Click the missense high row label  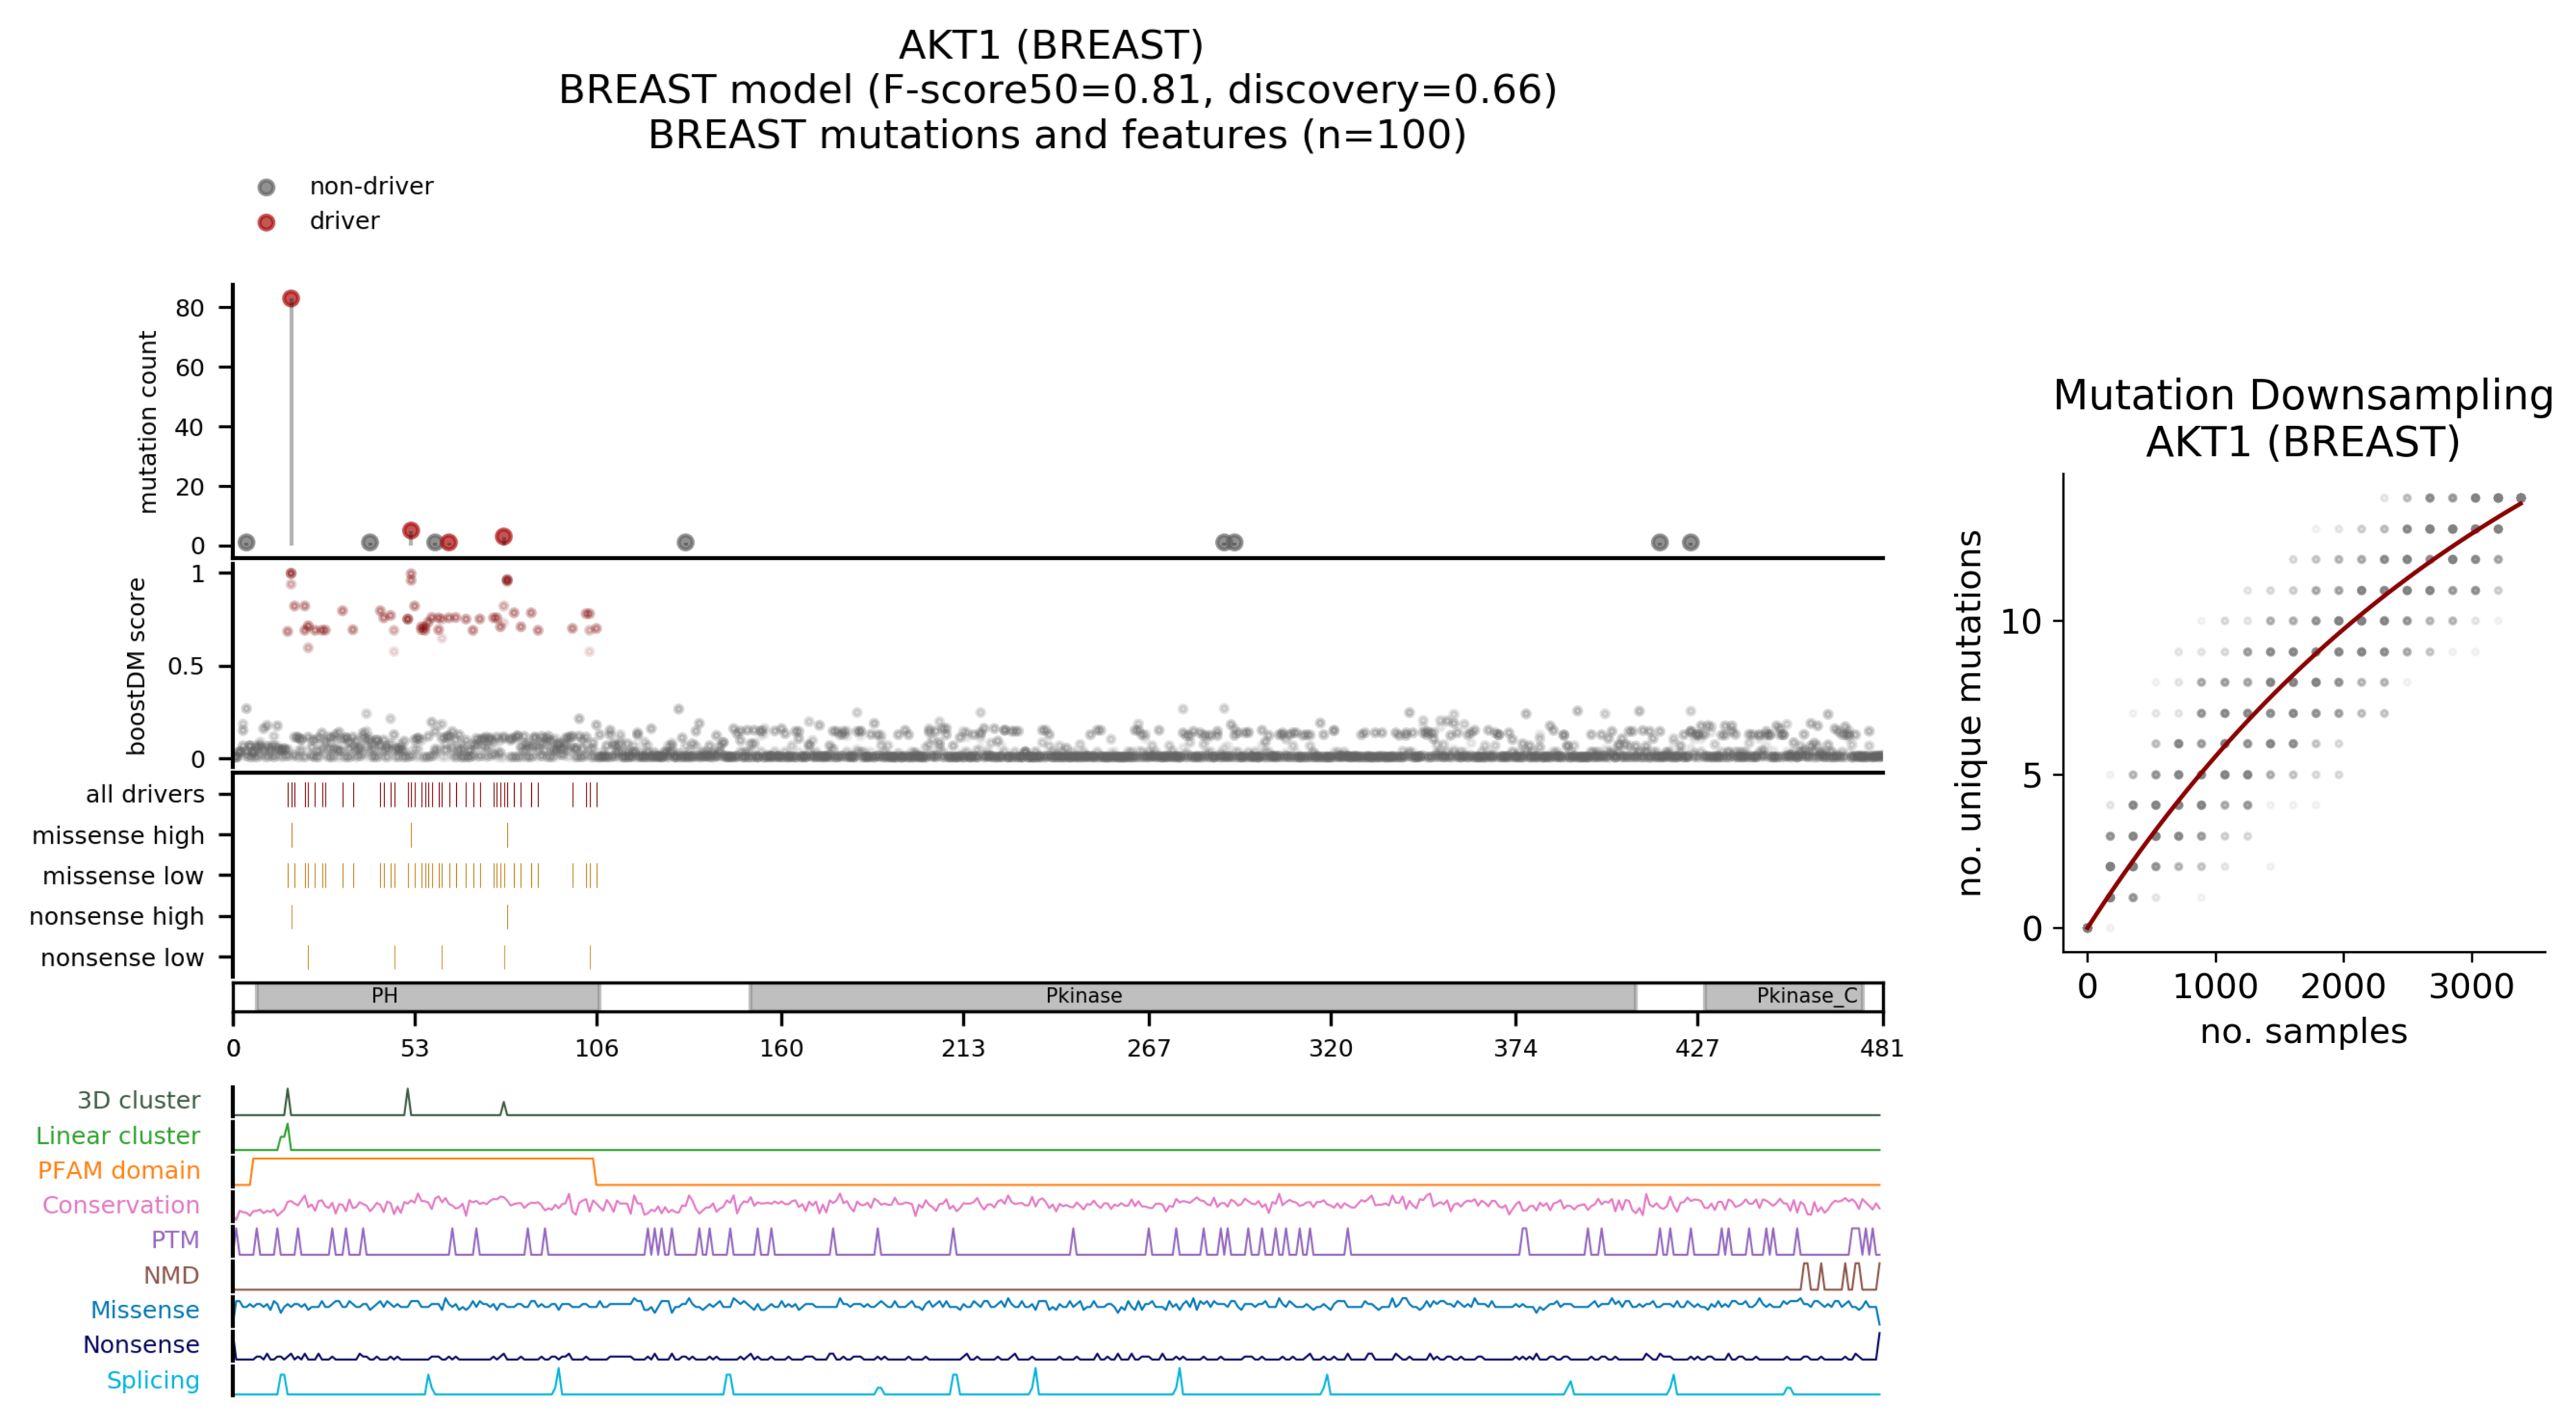(118, 835)
